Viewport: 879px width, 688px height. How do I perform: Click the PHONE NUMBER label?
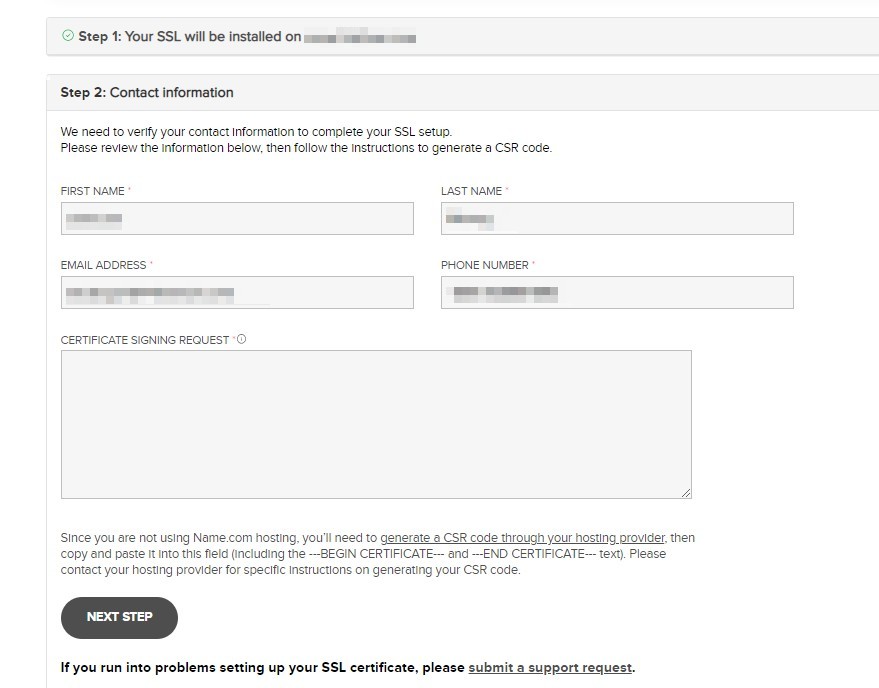pyautogui.click(x=485, y=265)
